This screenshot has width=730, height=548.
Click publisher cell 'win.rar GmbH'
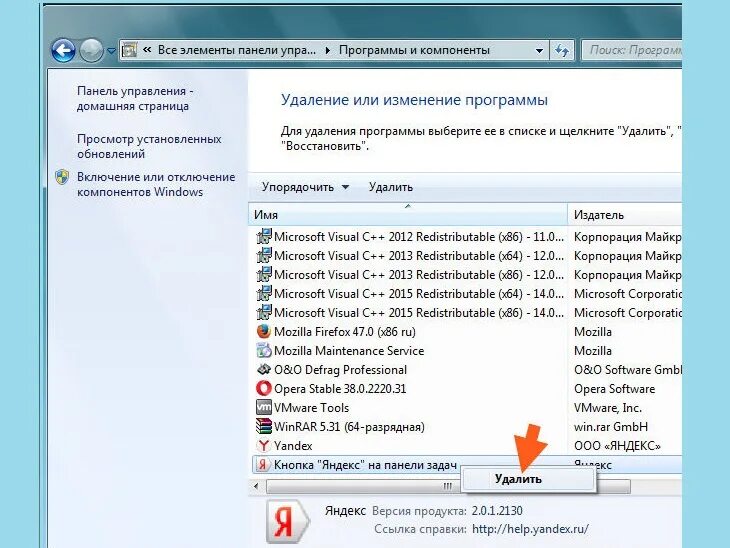tap(610, 427)
